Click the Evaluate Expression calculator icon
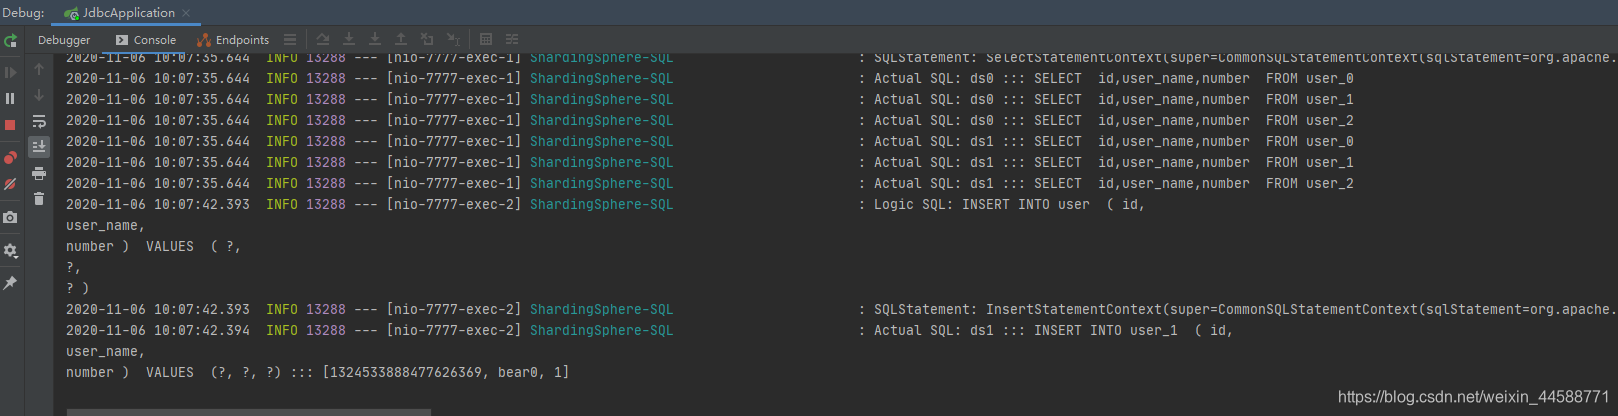1618x416 pixels. tap(486, 40)
